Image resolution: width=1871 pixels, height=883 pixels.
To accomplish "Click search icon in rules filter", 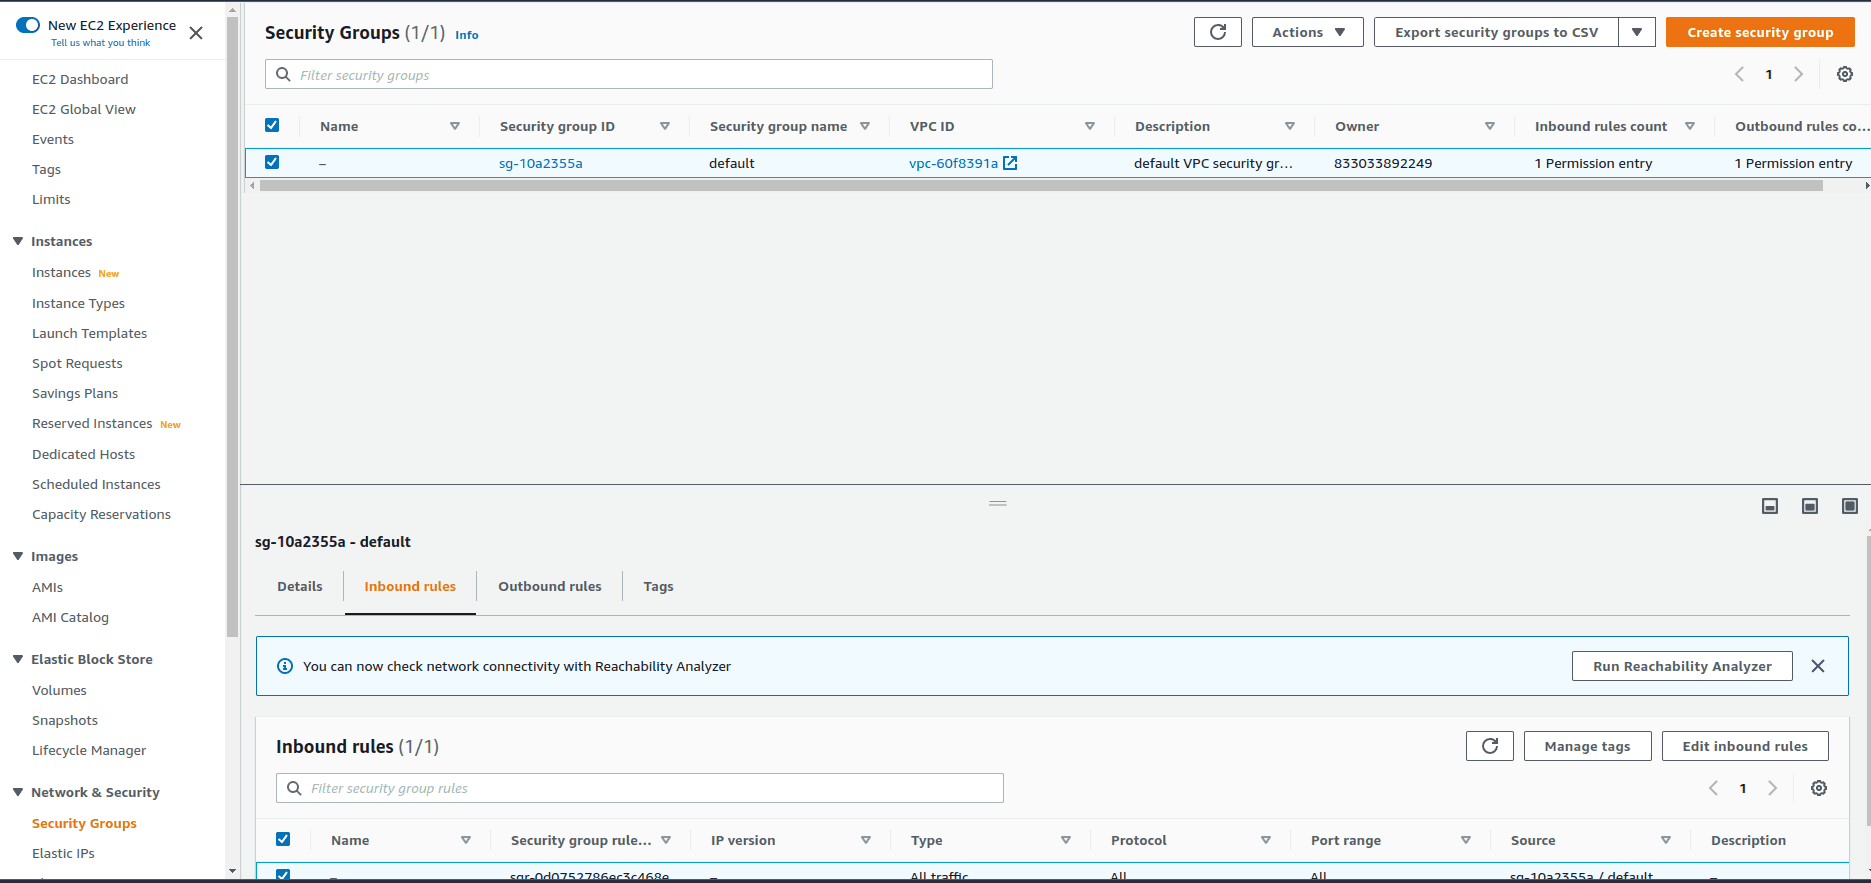I will pos(294,788).
